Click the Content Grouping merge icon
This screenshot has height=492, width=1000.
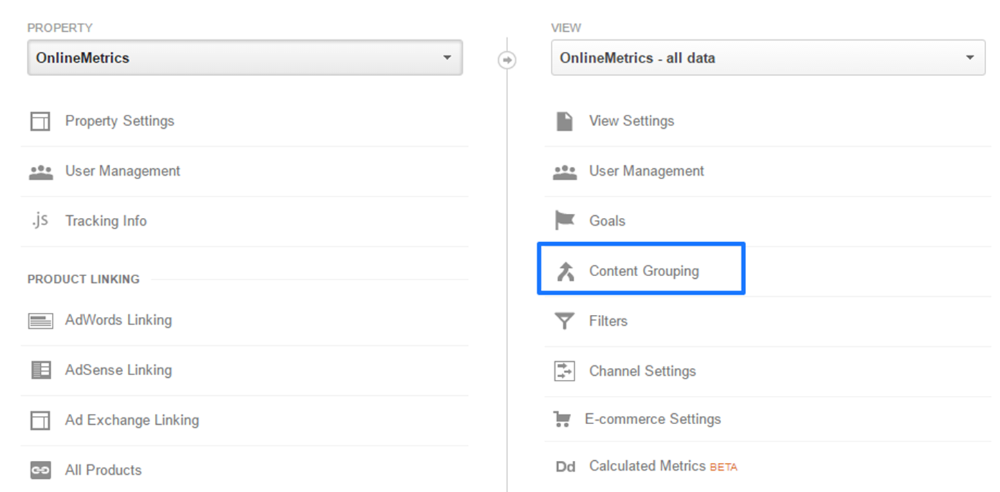(x=565, y=271)
